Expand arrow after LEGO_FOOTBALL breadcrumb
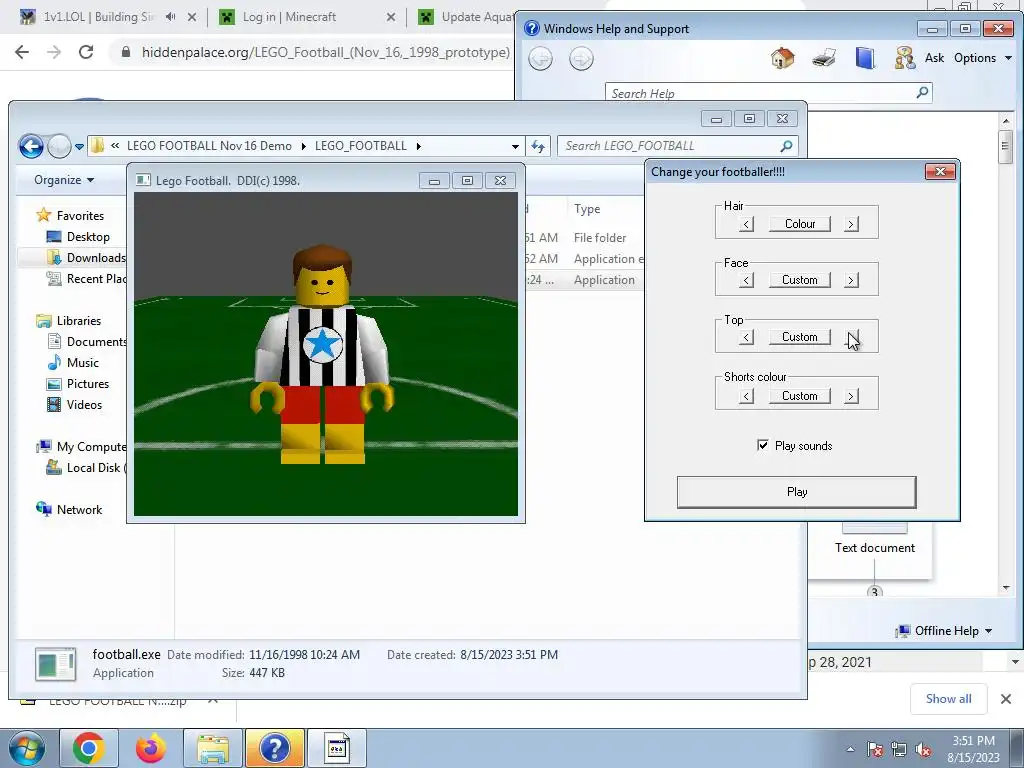Image resolution: width=1024 pixels, height=768 pixels. (419, 146)
